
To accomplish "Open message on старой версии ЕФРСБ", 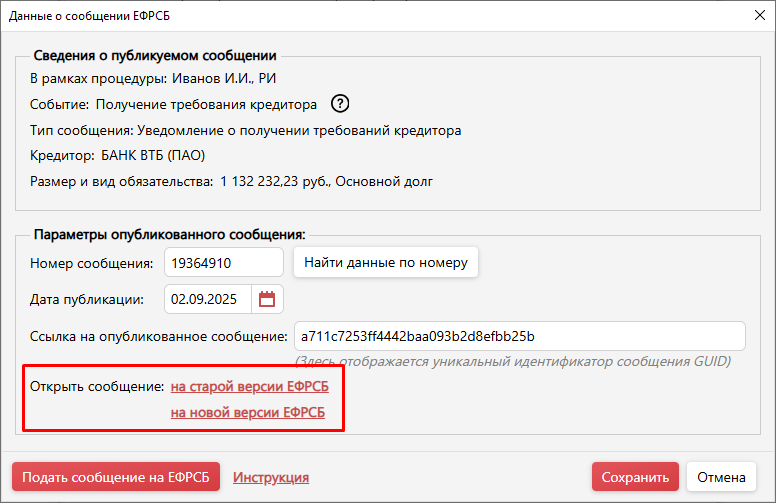I will (249, 386).
